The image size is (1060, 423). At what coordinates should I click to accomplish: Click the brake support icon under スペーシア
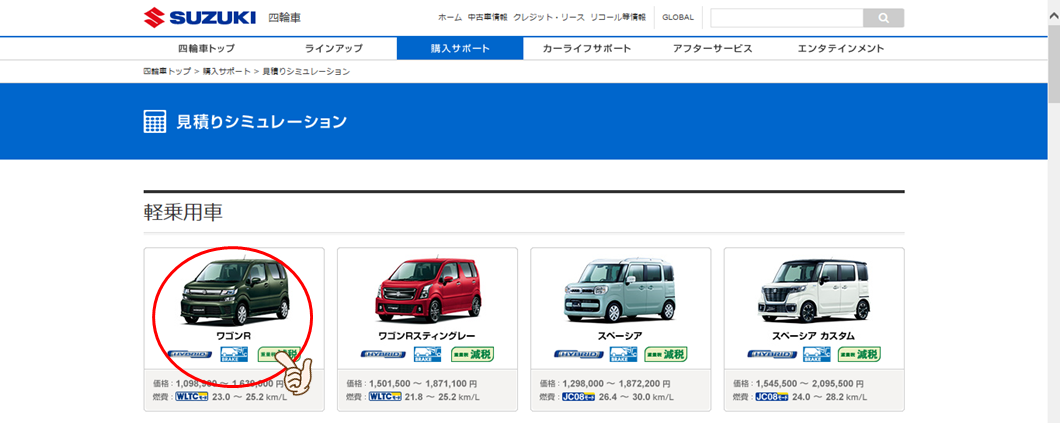pyautogui.click(x=621, y=354)
